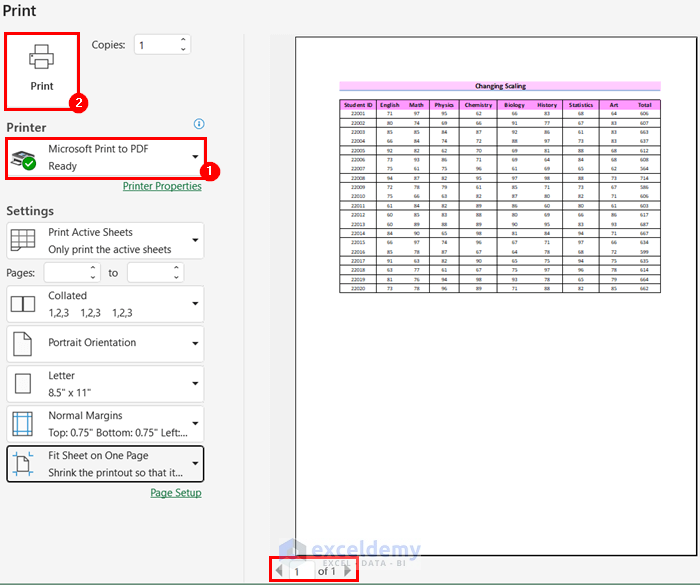Click the 'Student ID' header in the preview table

[x=358, y=105]
